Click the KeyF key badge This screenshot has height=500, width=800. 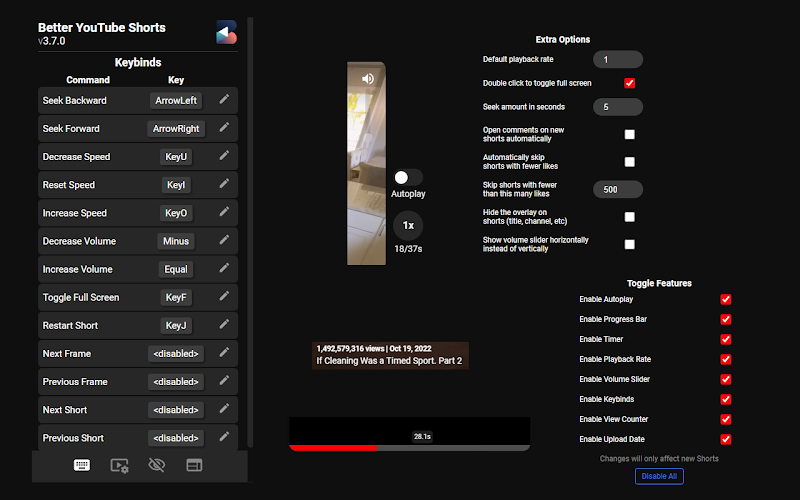coord(176,297)
